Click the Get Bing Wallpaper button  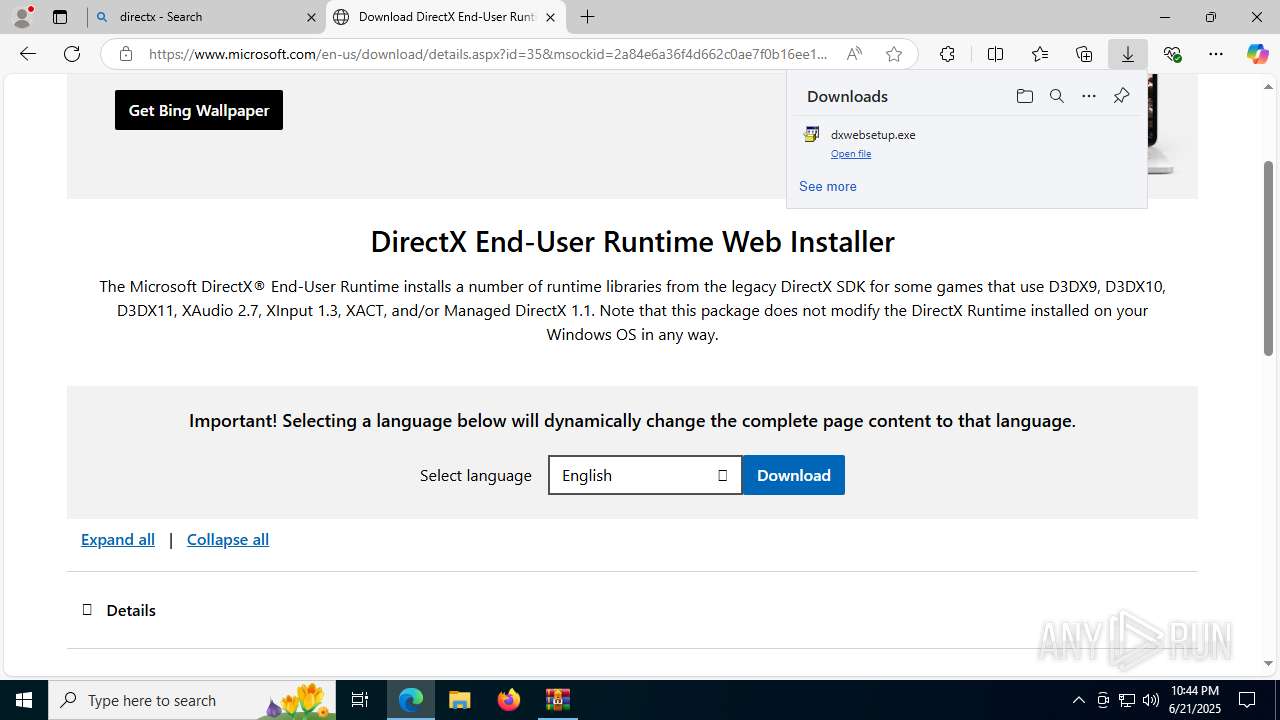coord(199,110)
